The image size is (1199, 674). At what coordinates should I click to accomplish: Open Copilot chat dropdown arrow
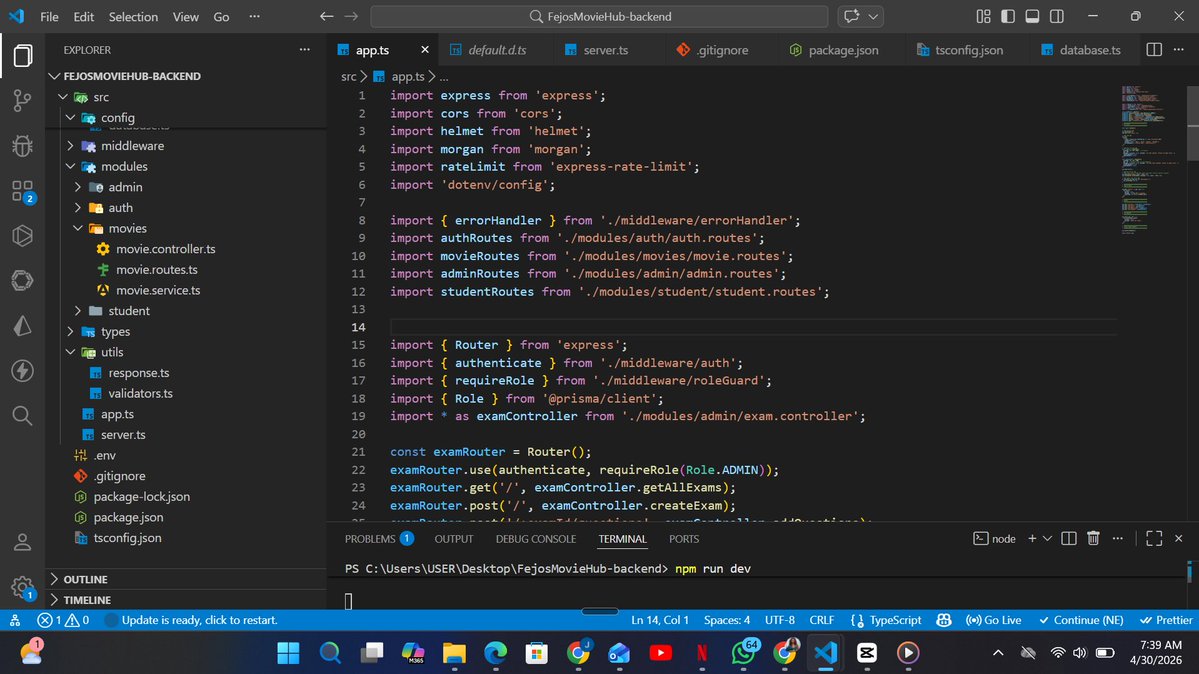pyautogui.click(x=873, y=16)
